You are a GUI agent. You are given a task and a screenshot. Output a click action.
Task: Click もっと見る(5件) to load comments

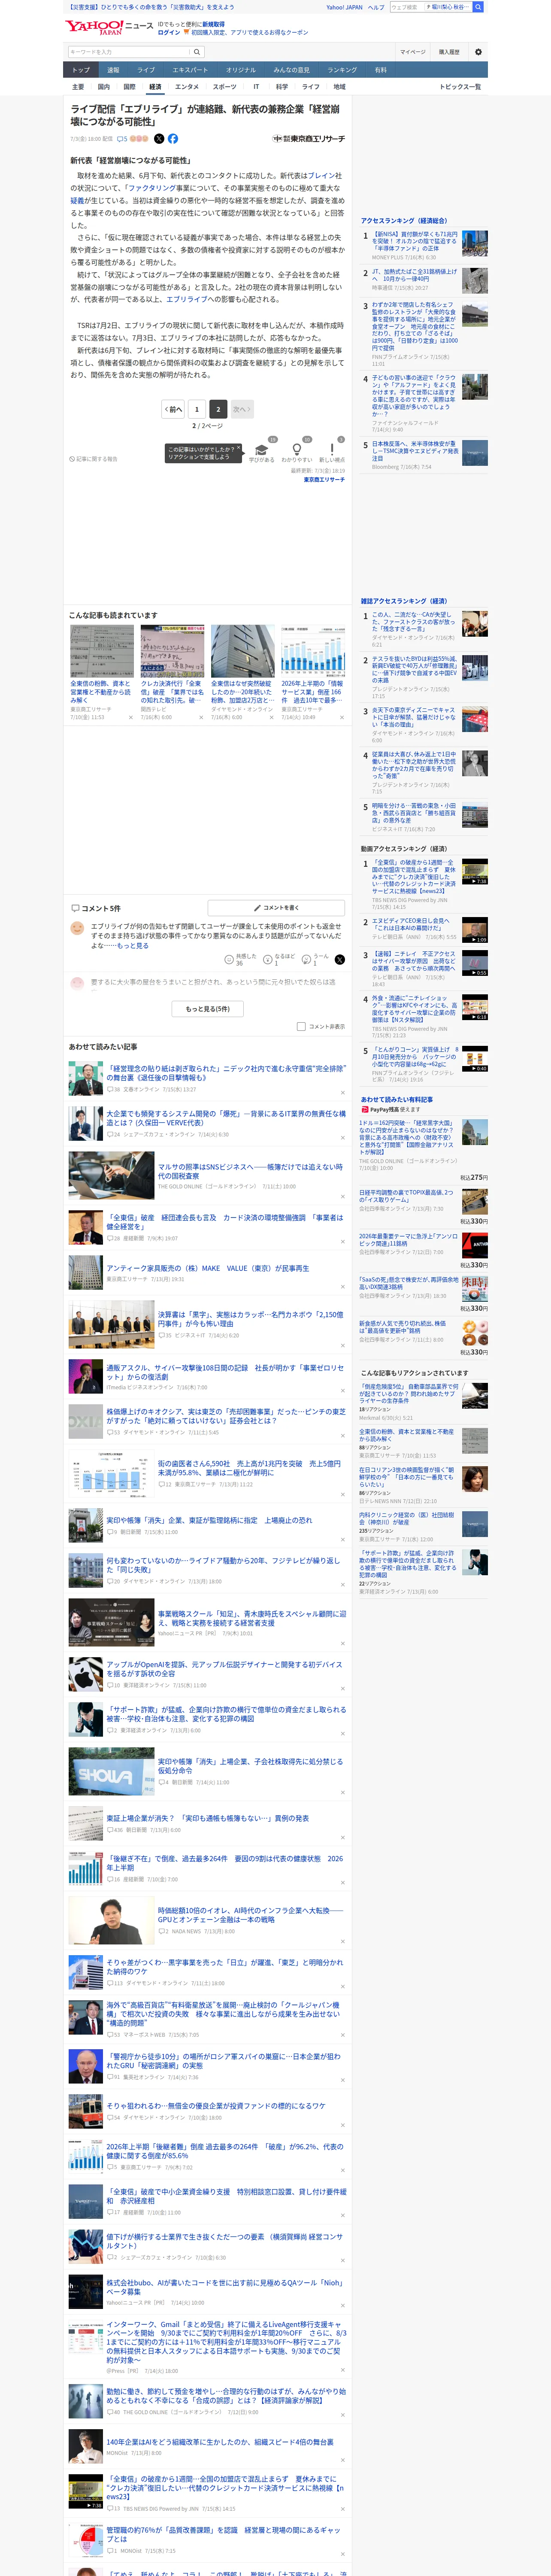(x=208, y=1009)
